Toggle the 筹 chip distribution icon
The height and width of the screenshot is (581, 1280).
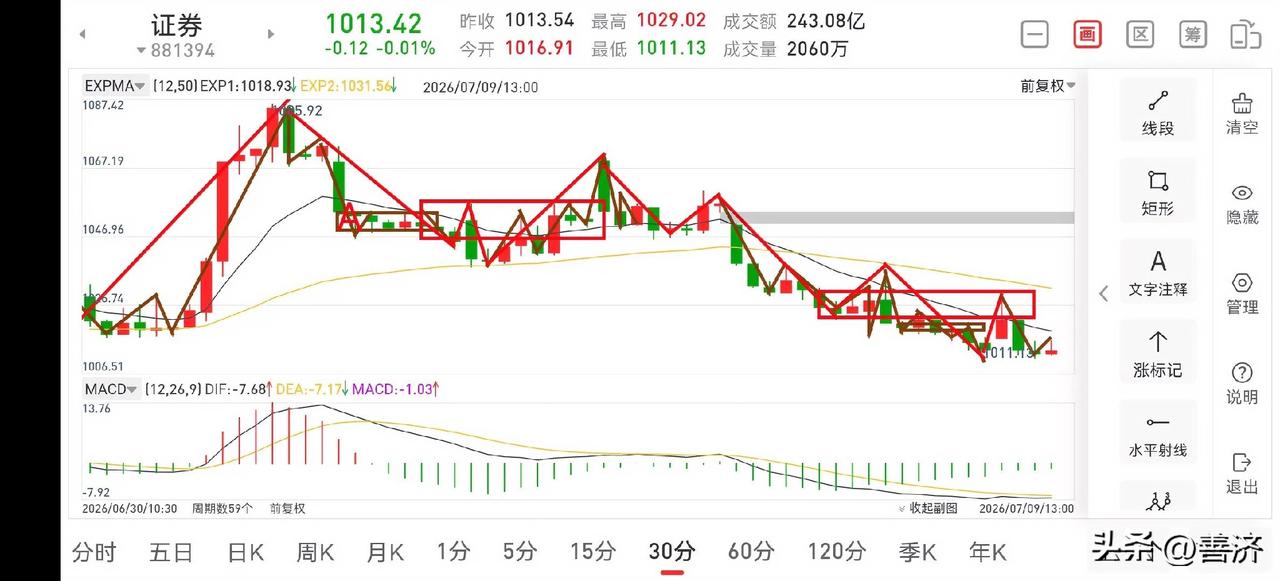pyautogui.click(x=1192, y=34)
